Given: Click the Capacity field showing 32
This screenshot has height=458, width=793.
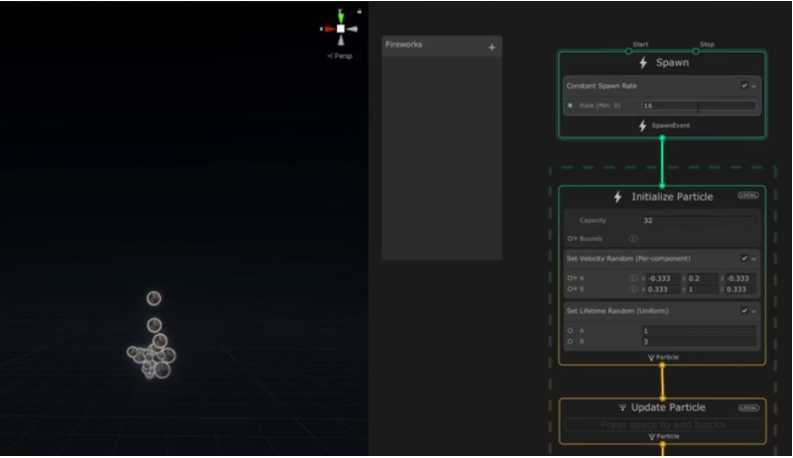Looking at the screenshot, I should 698,220.
